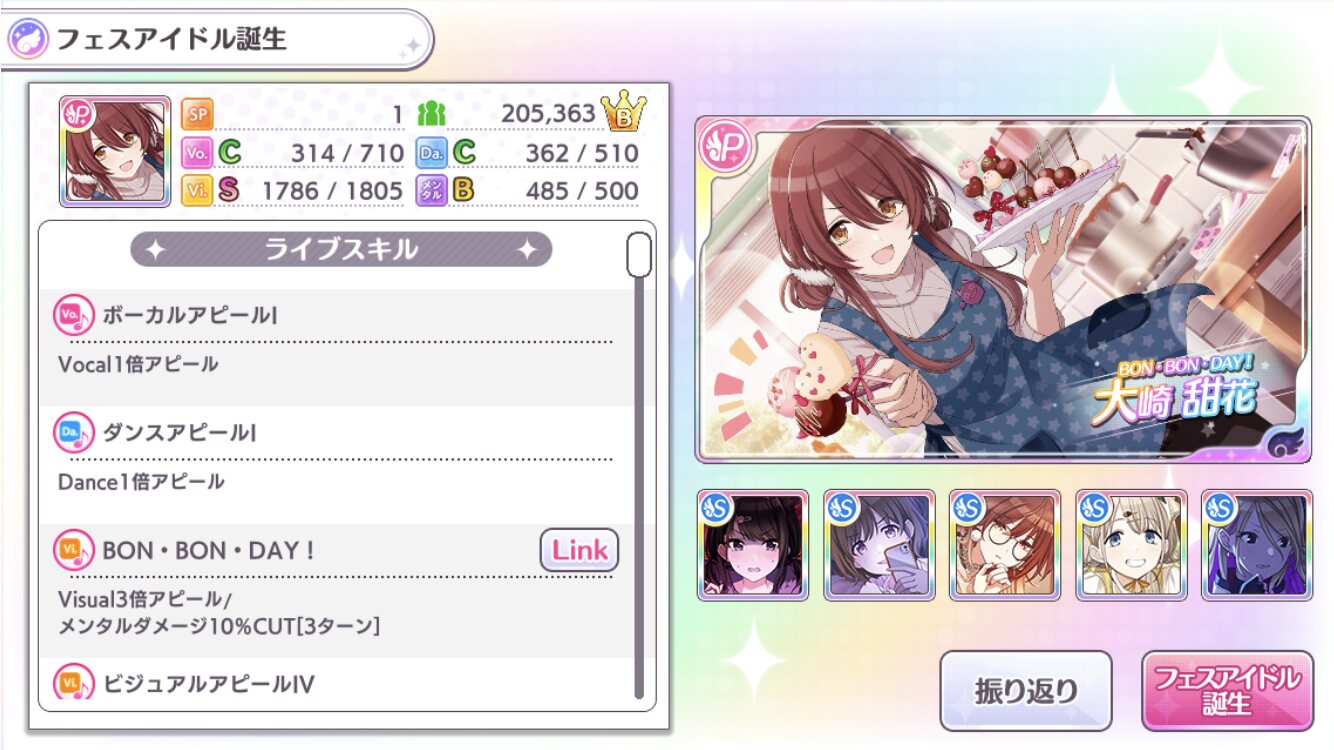Click the Vi. visual stat icon
This screenshot has height=750, width=1334.
tap(197, 190)
